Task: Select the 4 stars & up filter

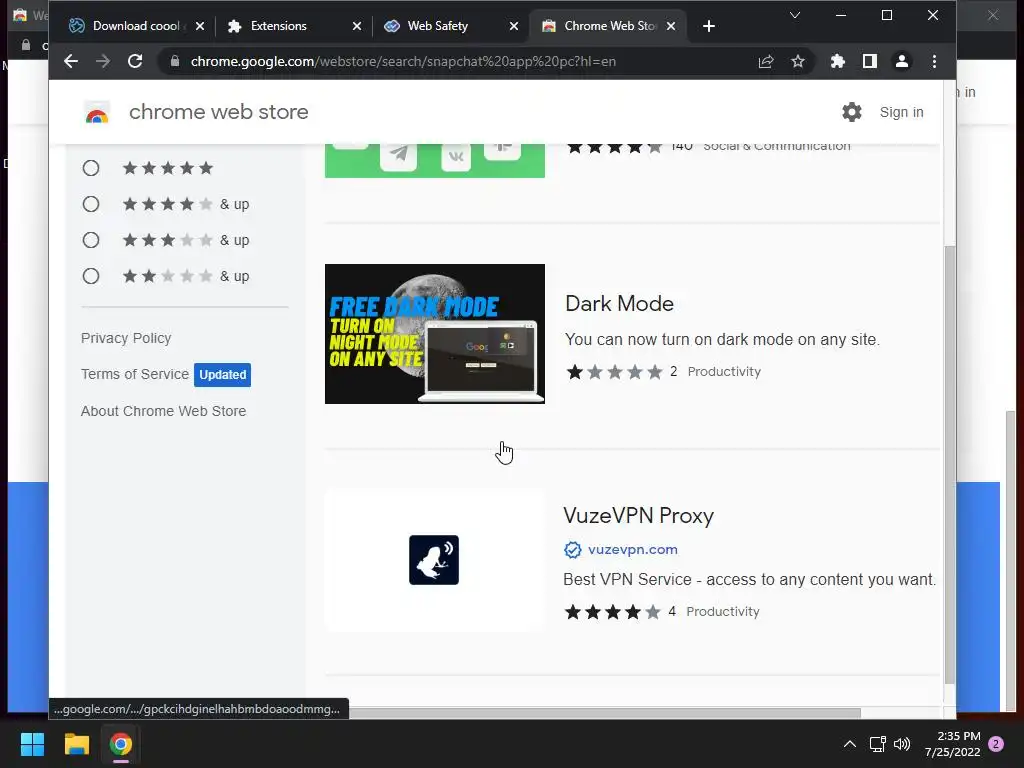Action: [91, 204]
